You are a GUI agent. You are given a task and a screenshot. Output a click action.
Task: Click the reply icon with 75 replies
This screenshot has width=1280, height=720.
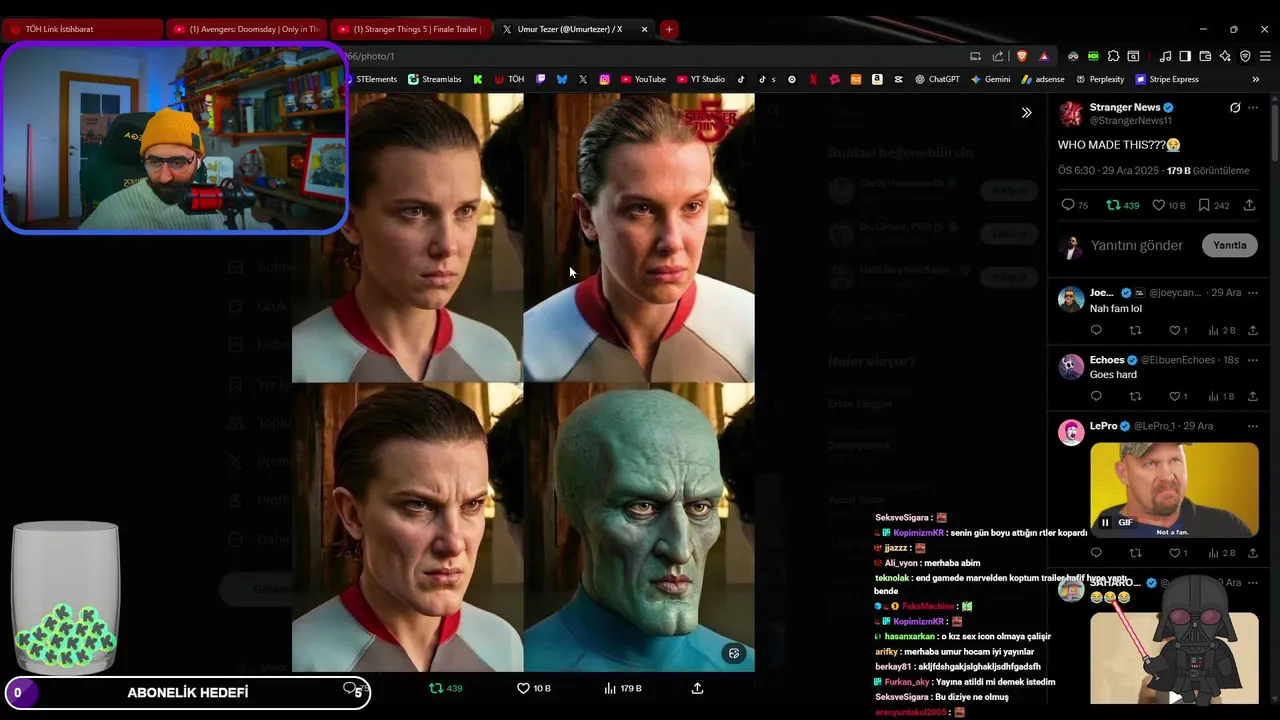pos(1074,205)
